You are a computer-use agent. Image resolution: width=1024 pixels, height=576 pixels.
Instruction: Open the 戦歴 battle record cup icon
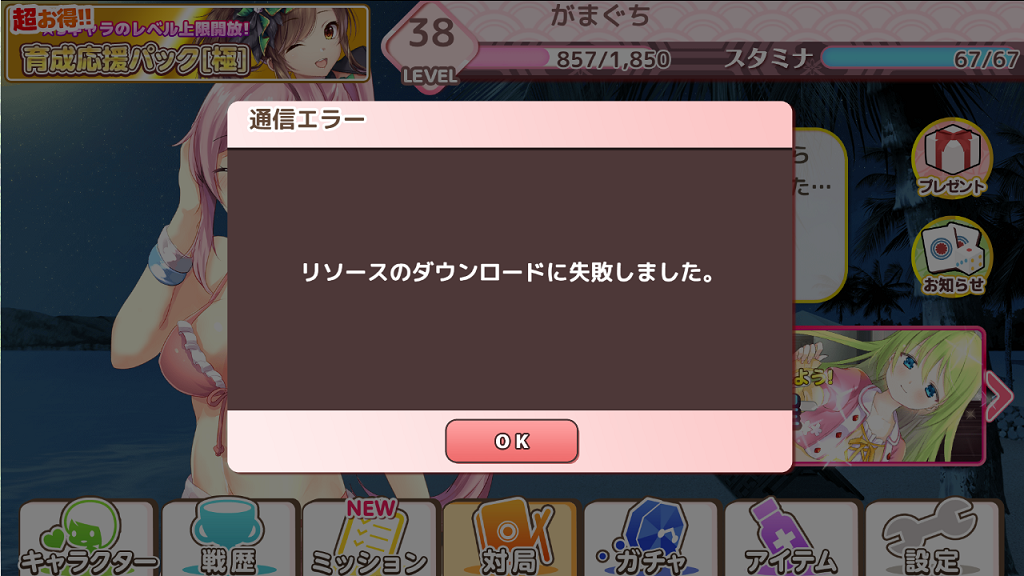(x=229, y=537)
